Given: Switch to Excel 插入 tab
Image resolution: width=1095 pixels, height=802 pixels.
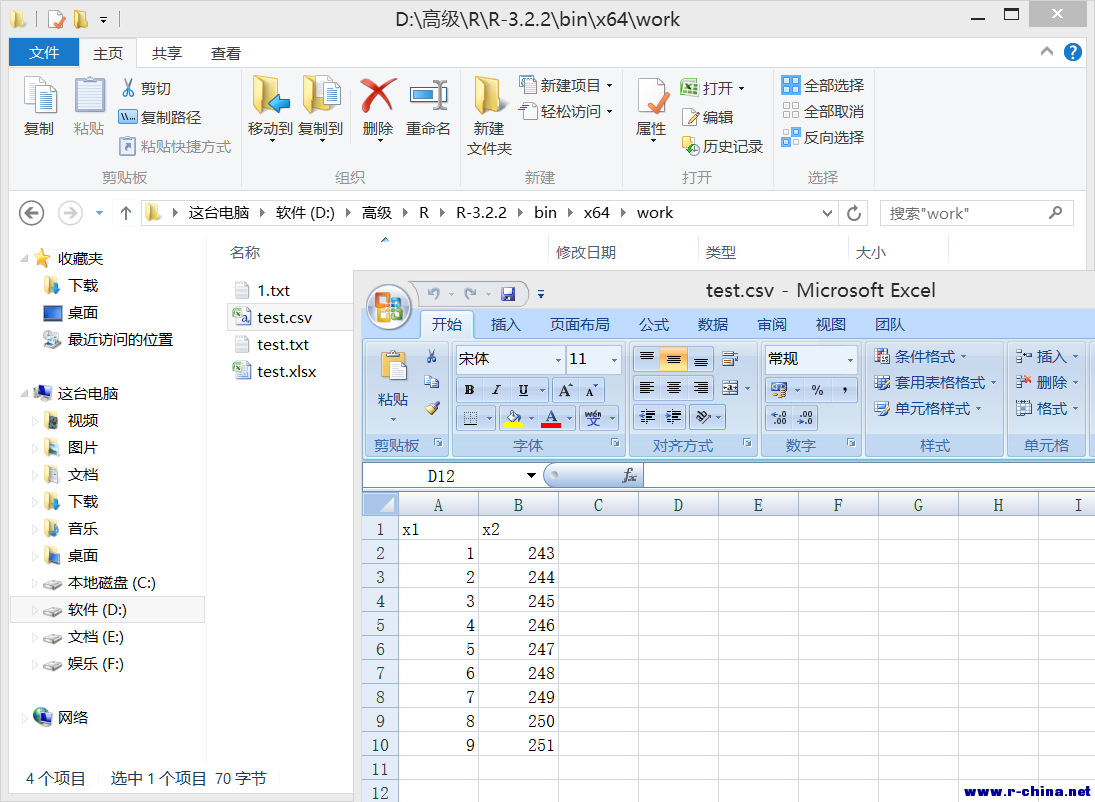Looking at the screenshot, I should [x=506, y=325].
